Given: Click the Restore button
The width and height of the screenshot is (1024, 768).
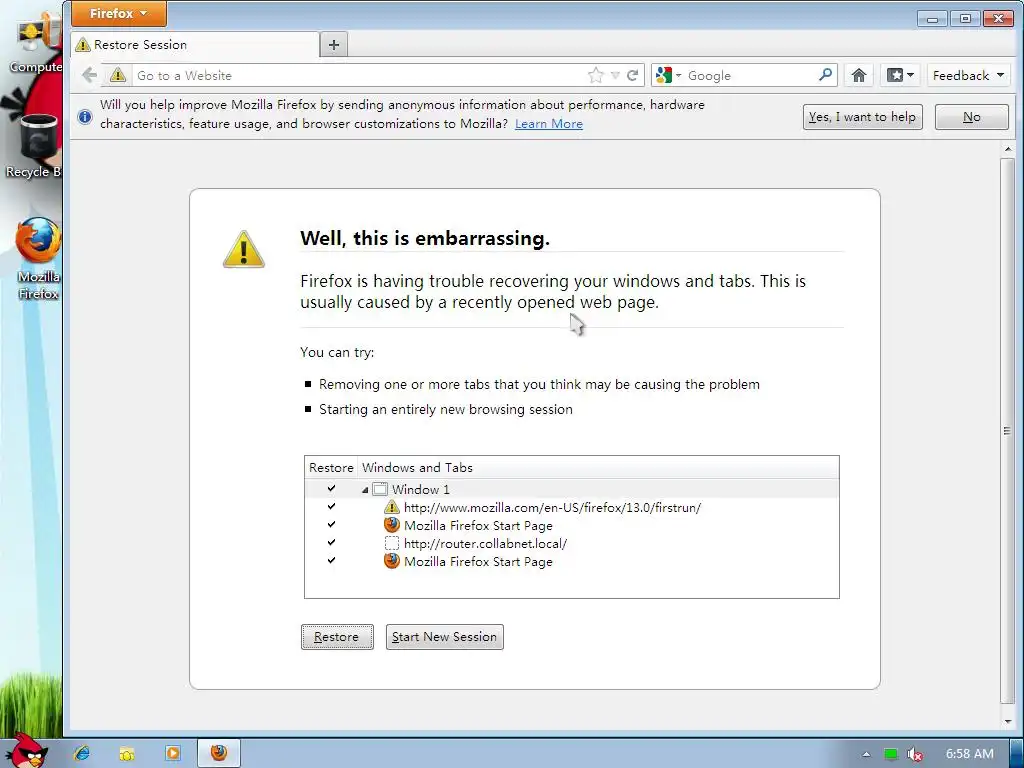Looking at the screenshot, I should click(337, 637).
